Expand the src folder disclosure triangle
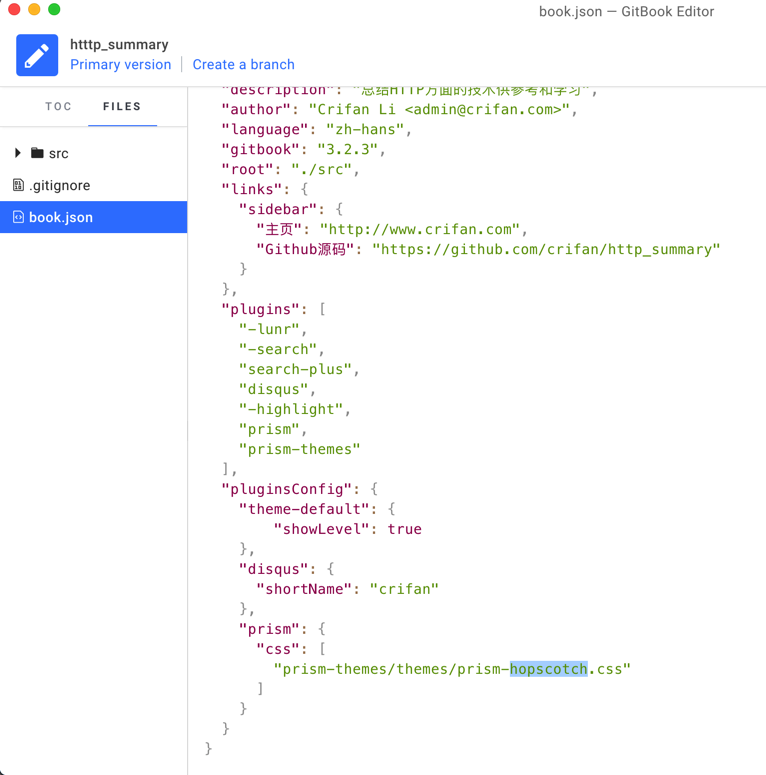The width and height of the screenshot is (766, 775). [17, 153]
